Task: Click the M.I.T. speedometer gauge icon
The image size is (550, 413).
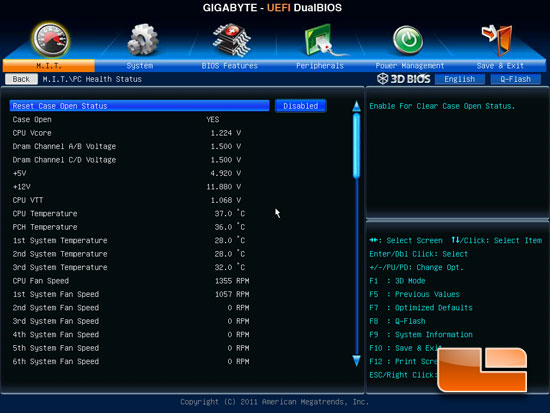Action: coord(51,40)
